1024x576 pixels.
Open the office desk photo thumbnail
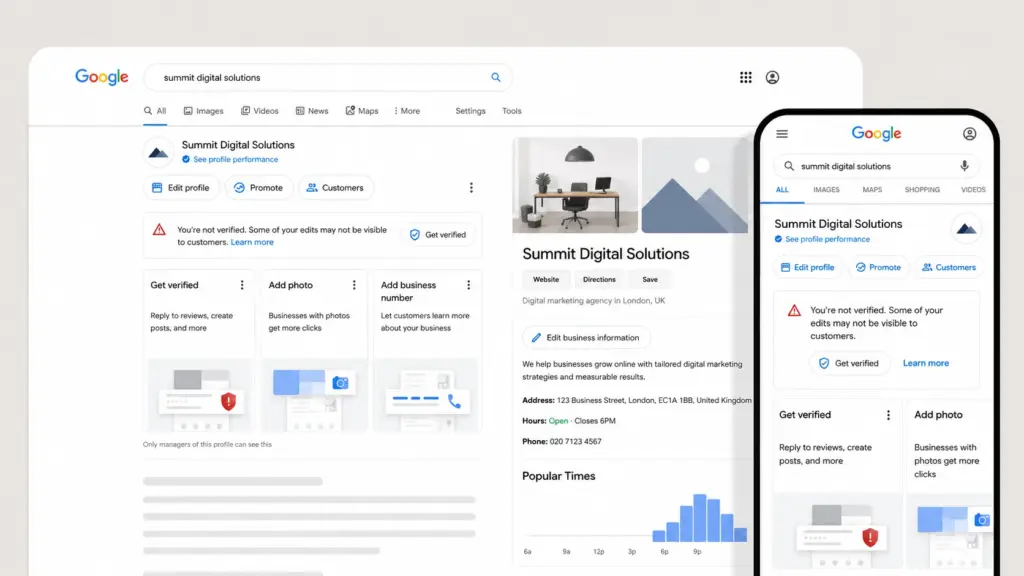575,185
